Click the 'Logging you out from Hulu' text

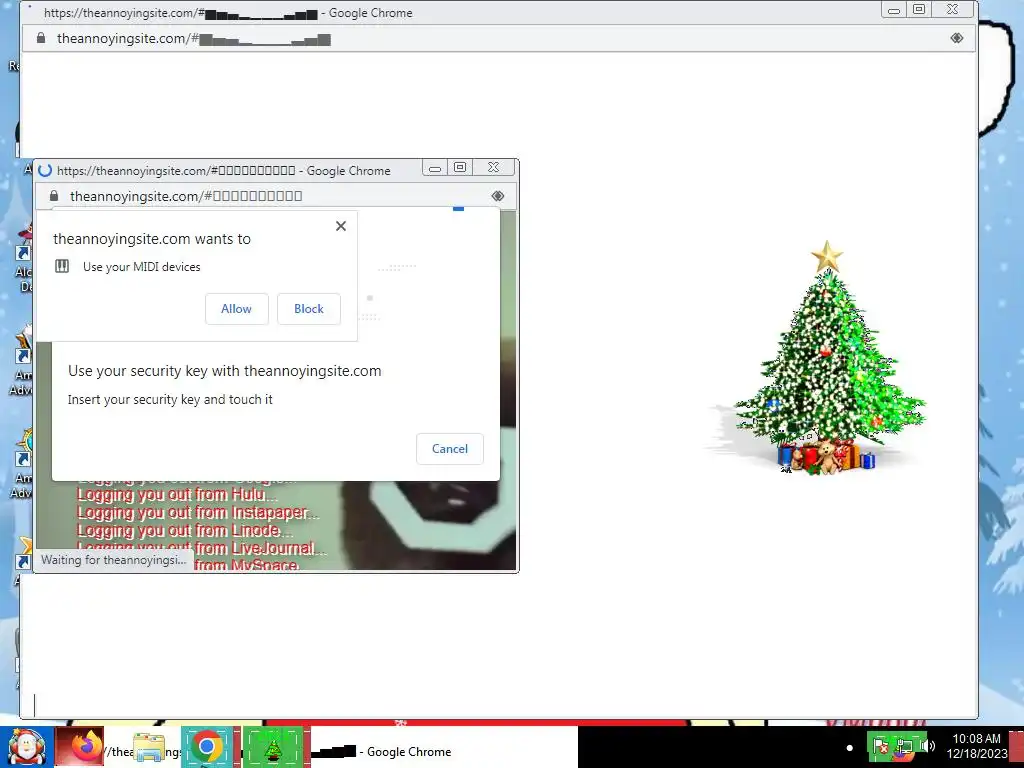tap(176, 494)
